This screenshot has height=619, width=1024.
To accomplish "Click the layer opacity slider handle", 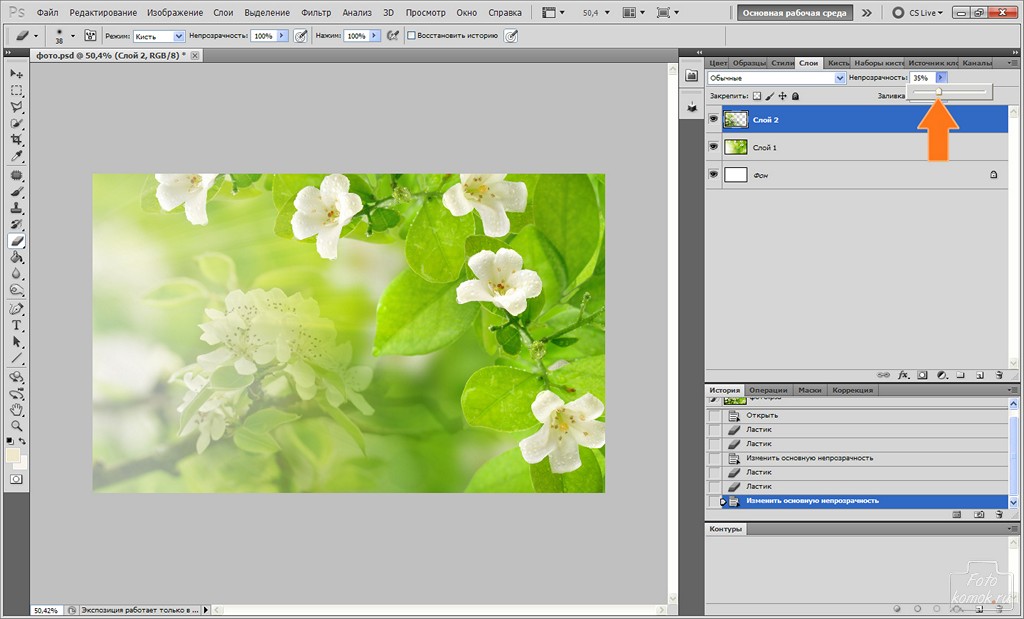I will [938, 92].
